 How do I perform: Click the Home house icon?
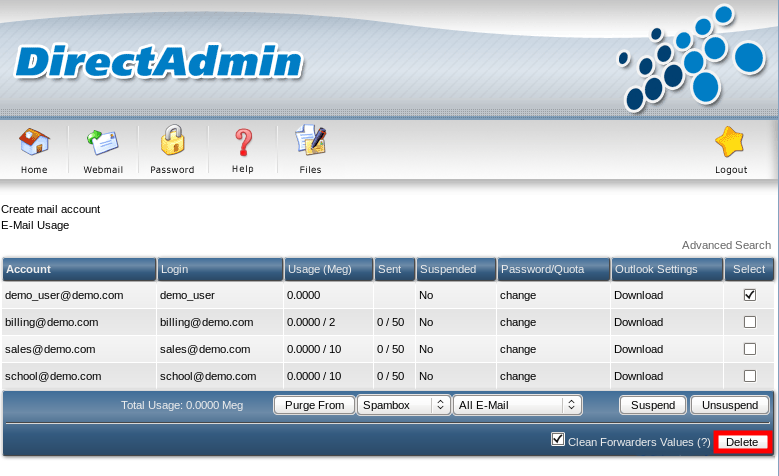(34, 143)
